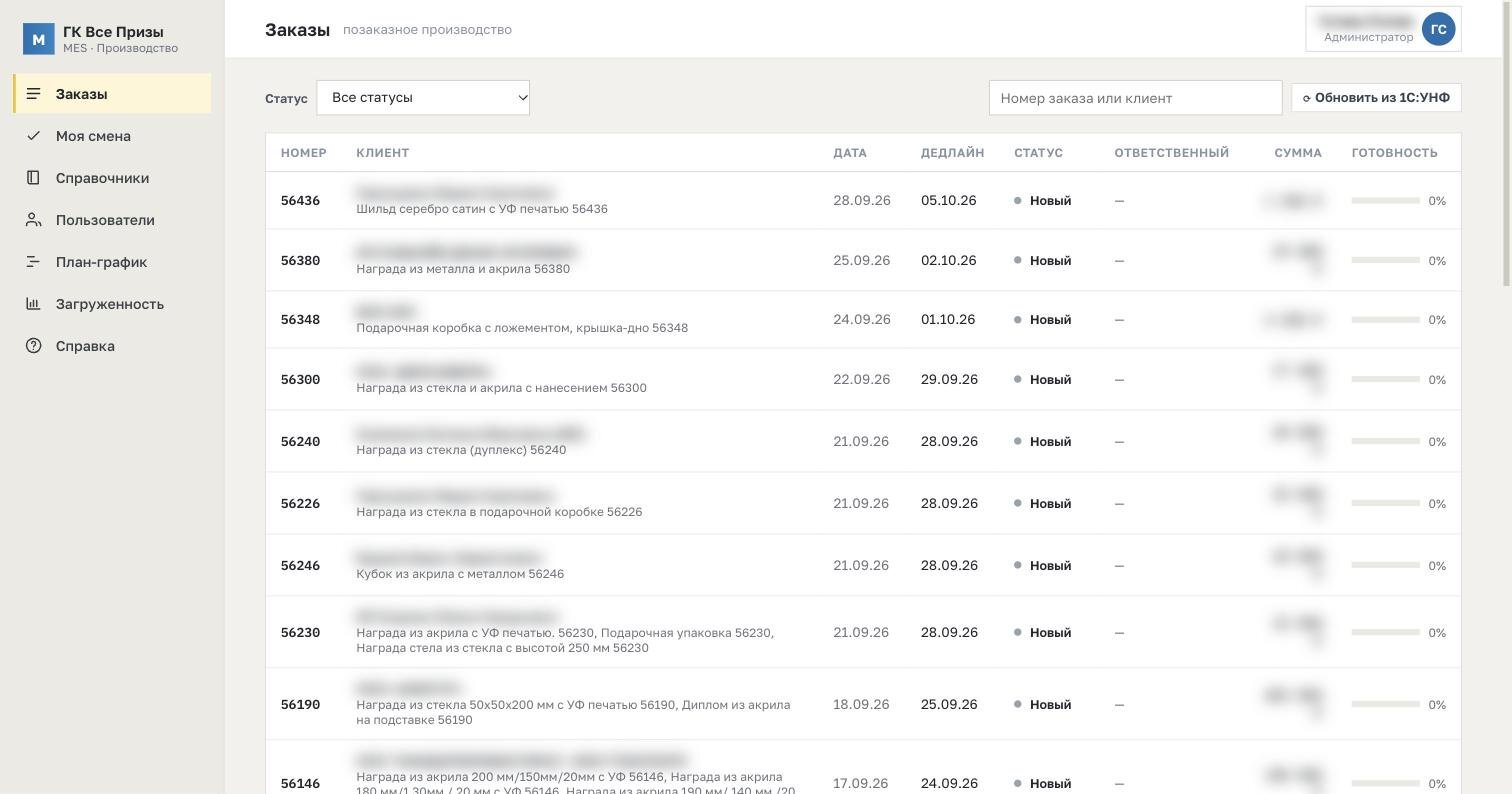Sort by the Дедлайн column header

(952, 153)
